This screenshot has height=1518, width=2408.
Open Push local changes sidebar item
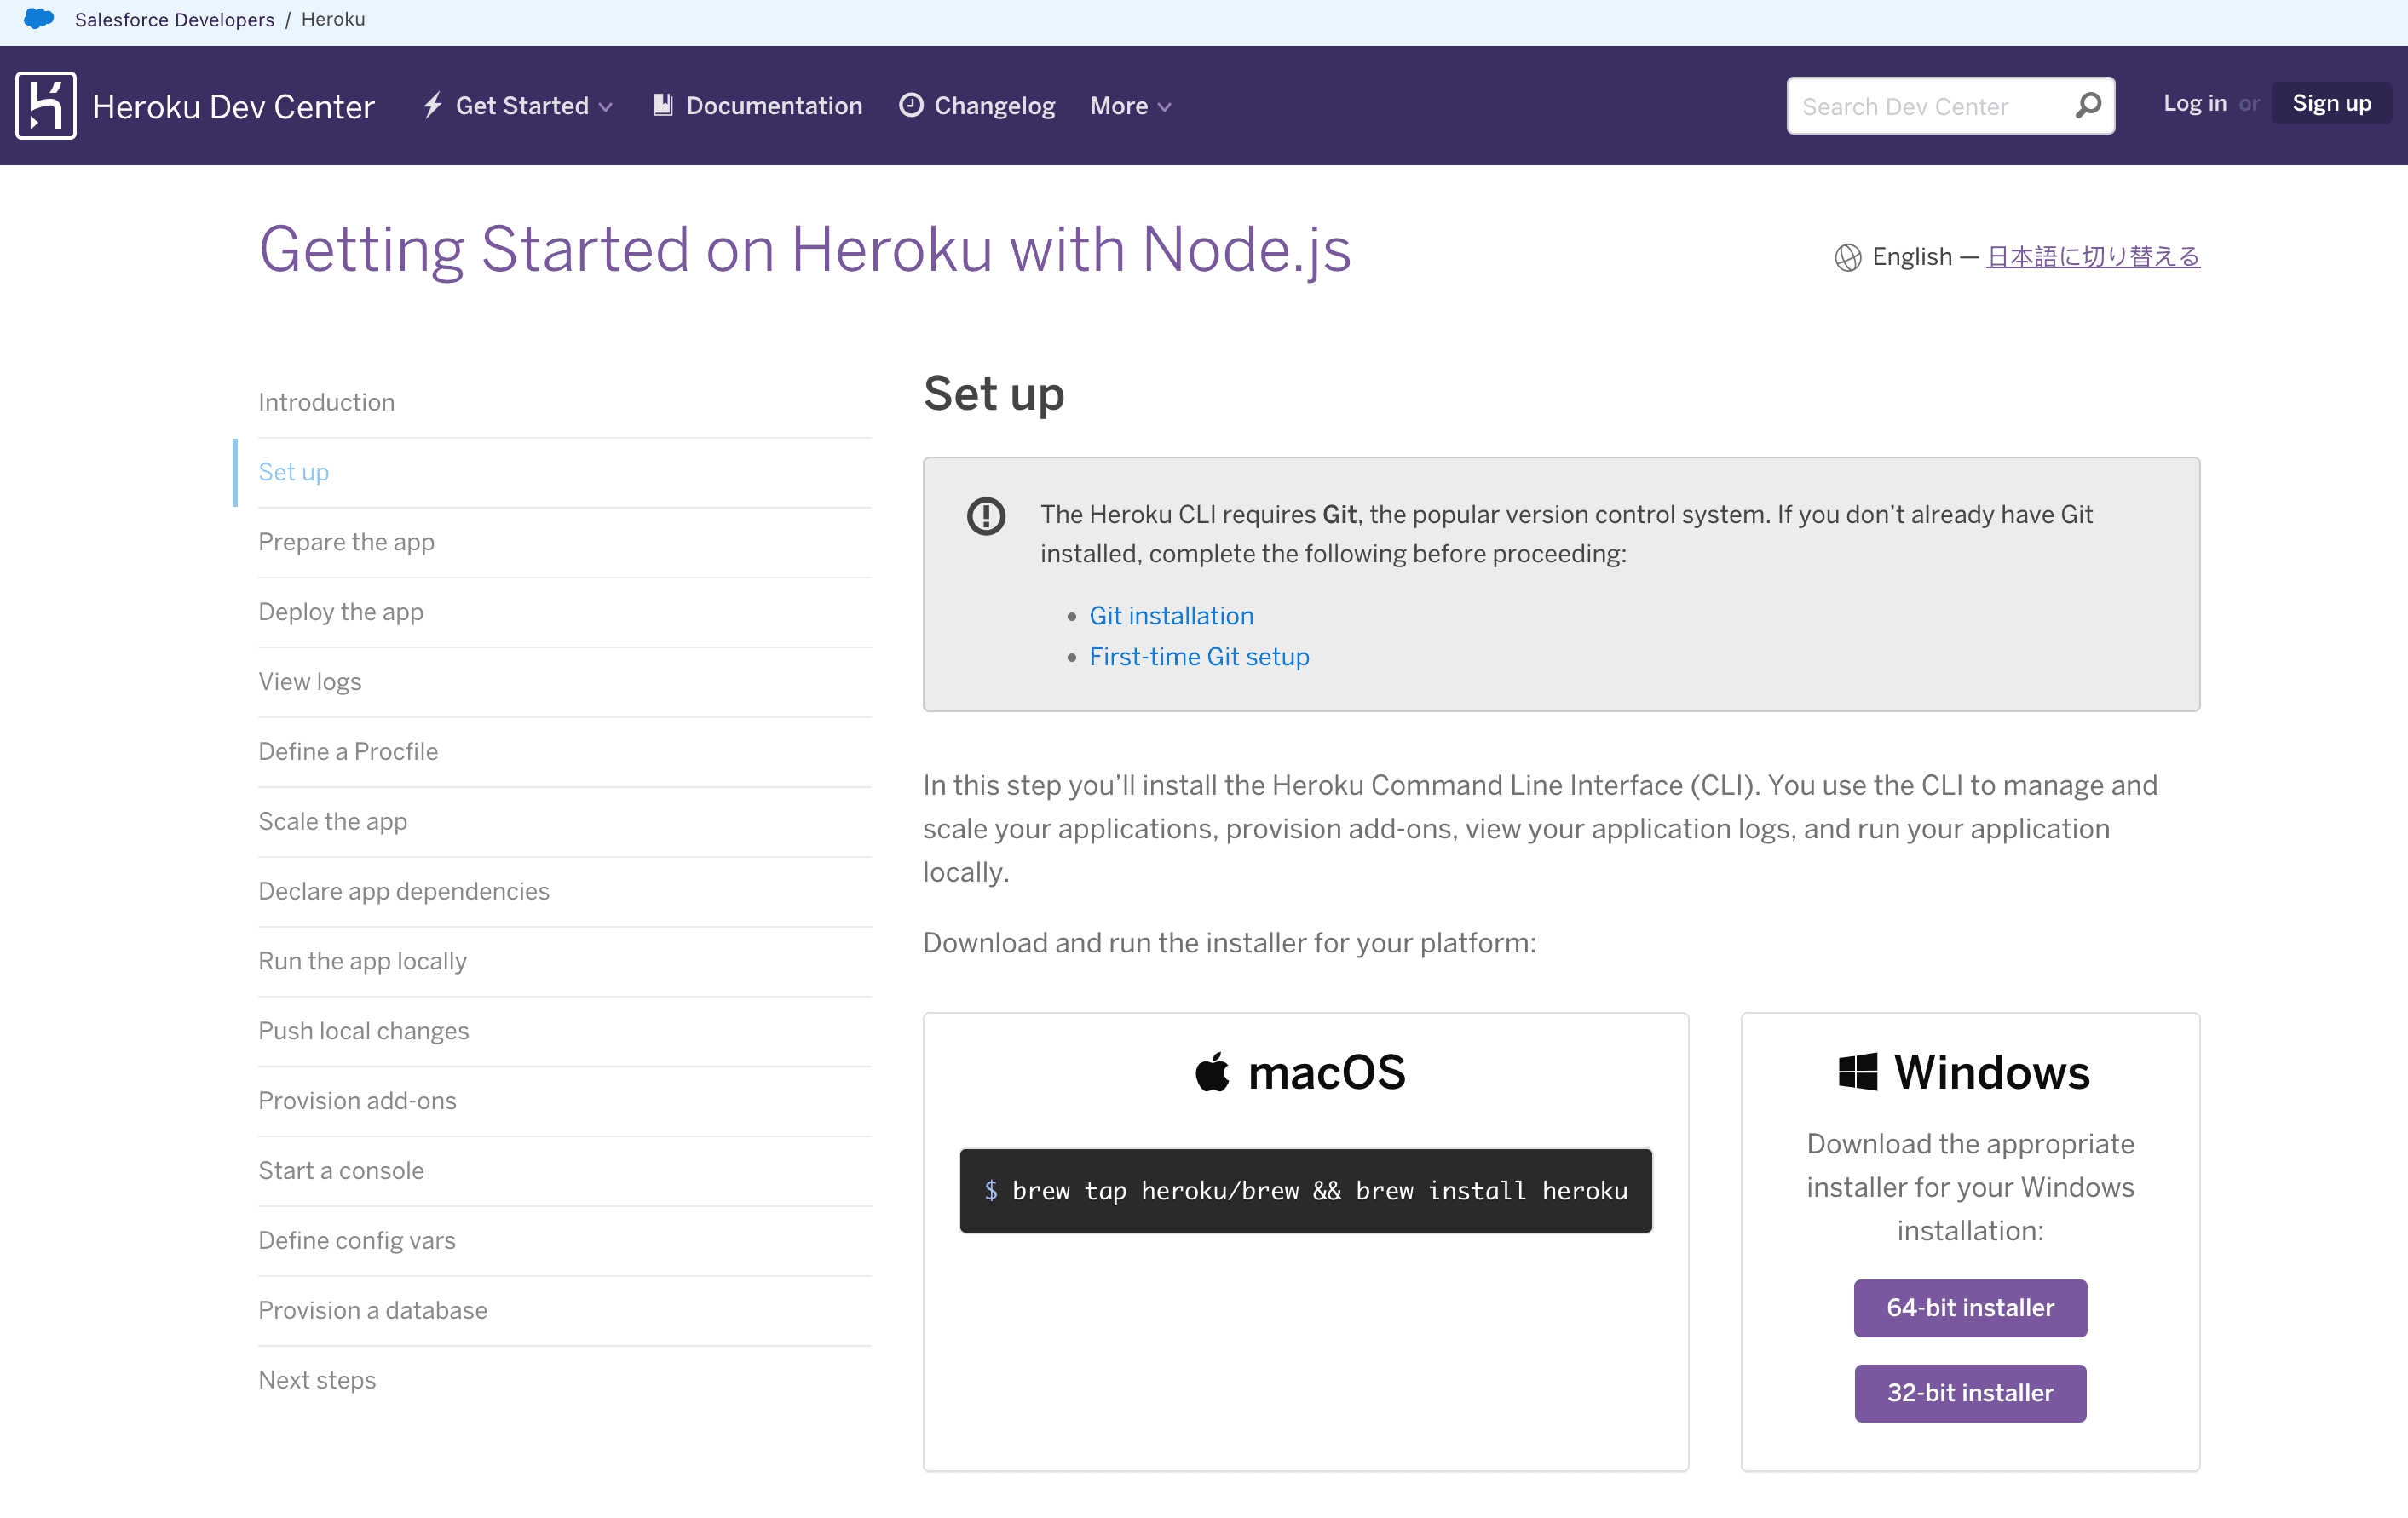coord(564,1031)
